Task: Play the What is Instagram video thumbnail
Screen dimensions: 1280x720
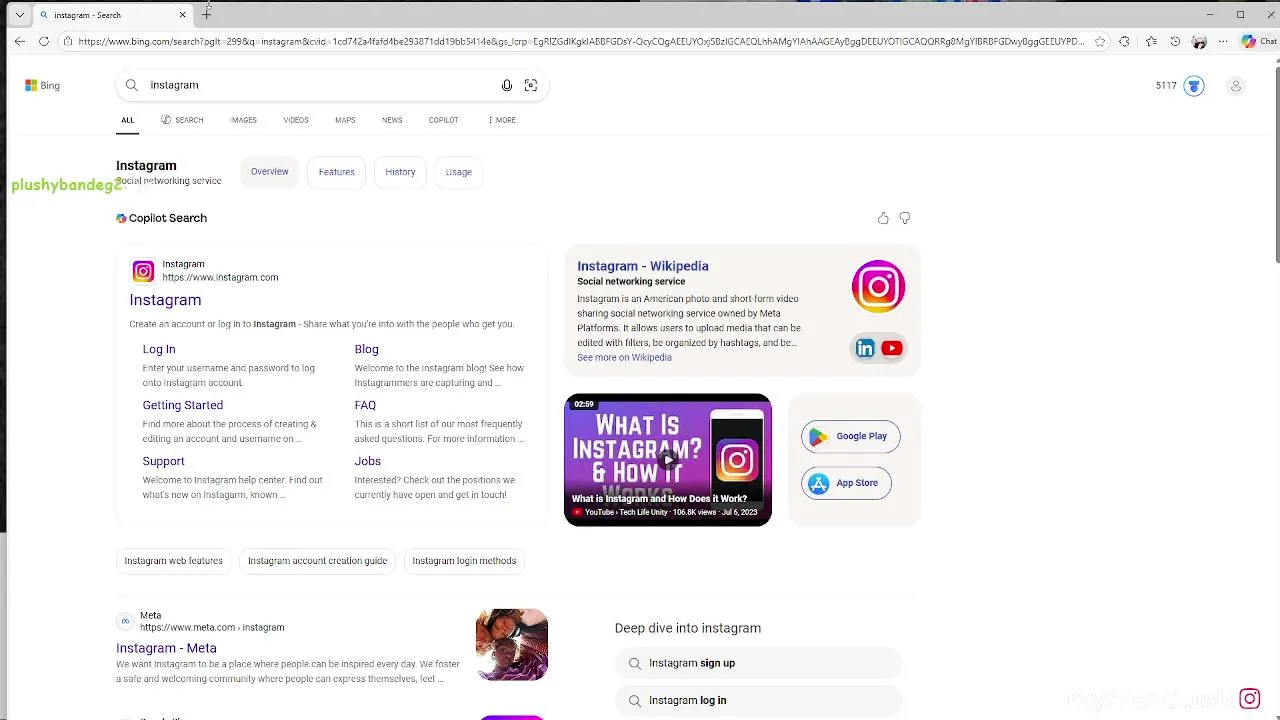Action: (x=668, y=460)
